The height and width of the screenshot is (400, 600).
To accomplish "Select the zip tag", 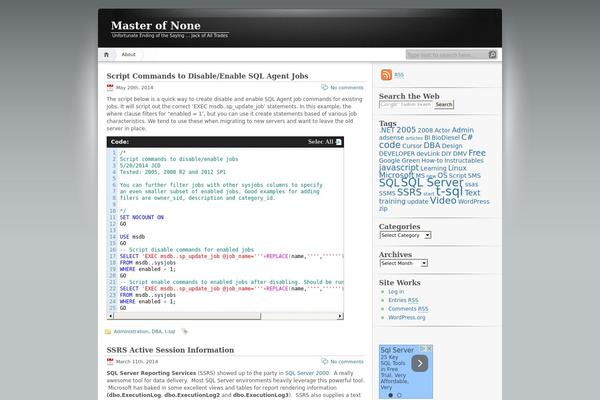I will tap(383, 209).
